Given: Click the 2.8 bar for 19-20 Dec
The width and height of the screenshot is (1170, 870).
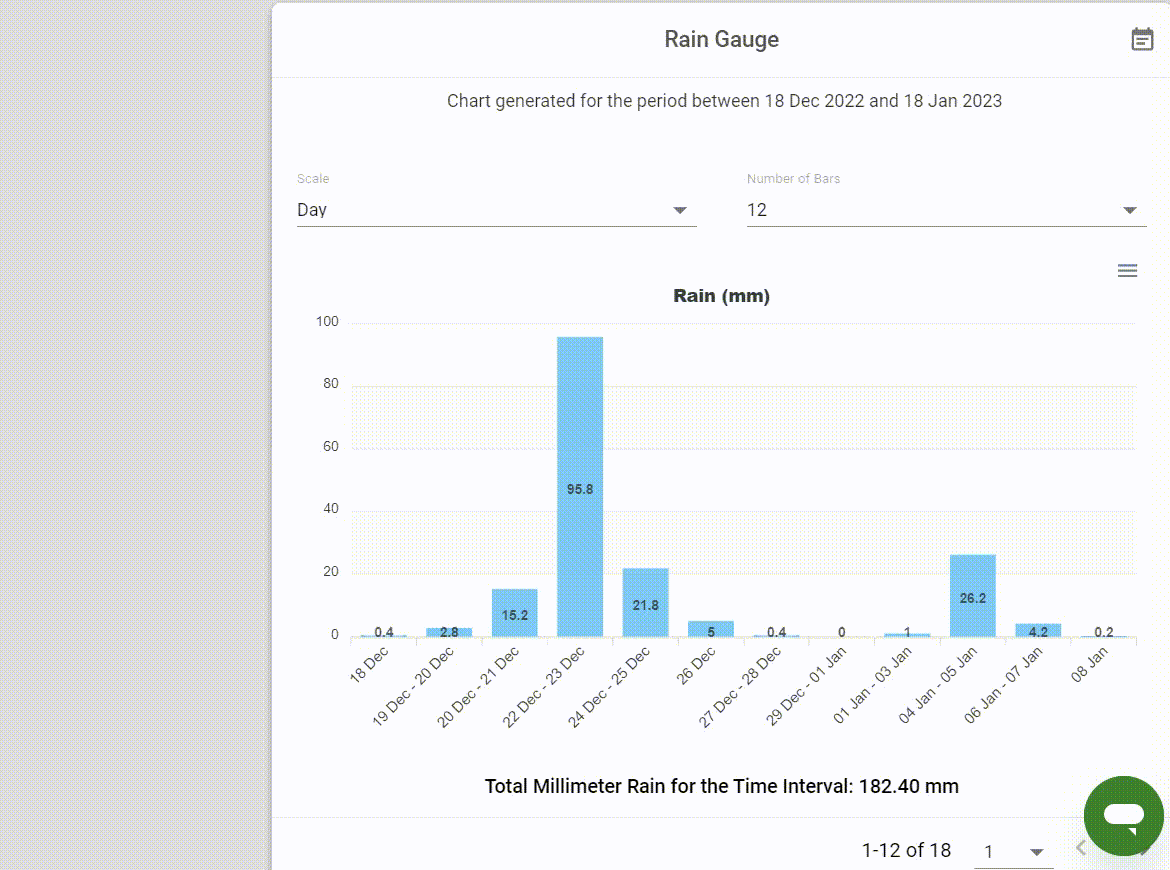Looking at the screenshot, I should click(448, 632).
